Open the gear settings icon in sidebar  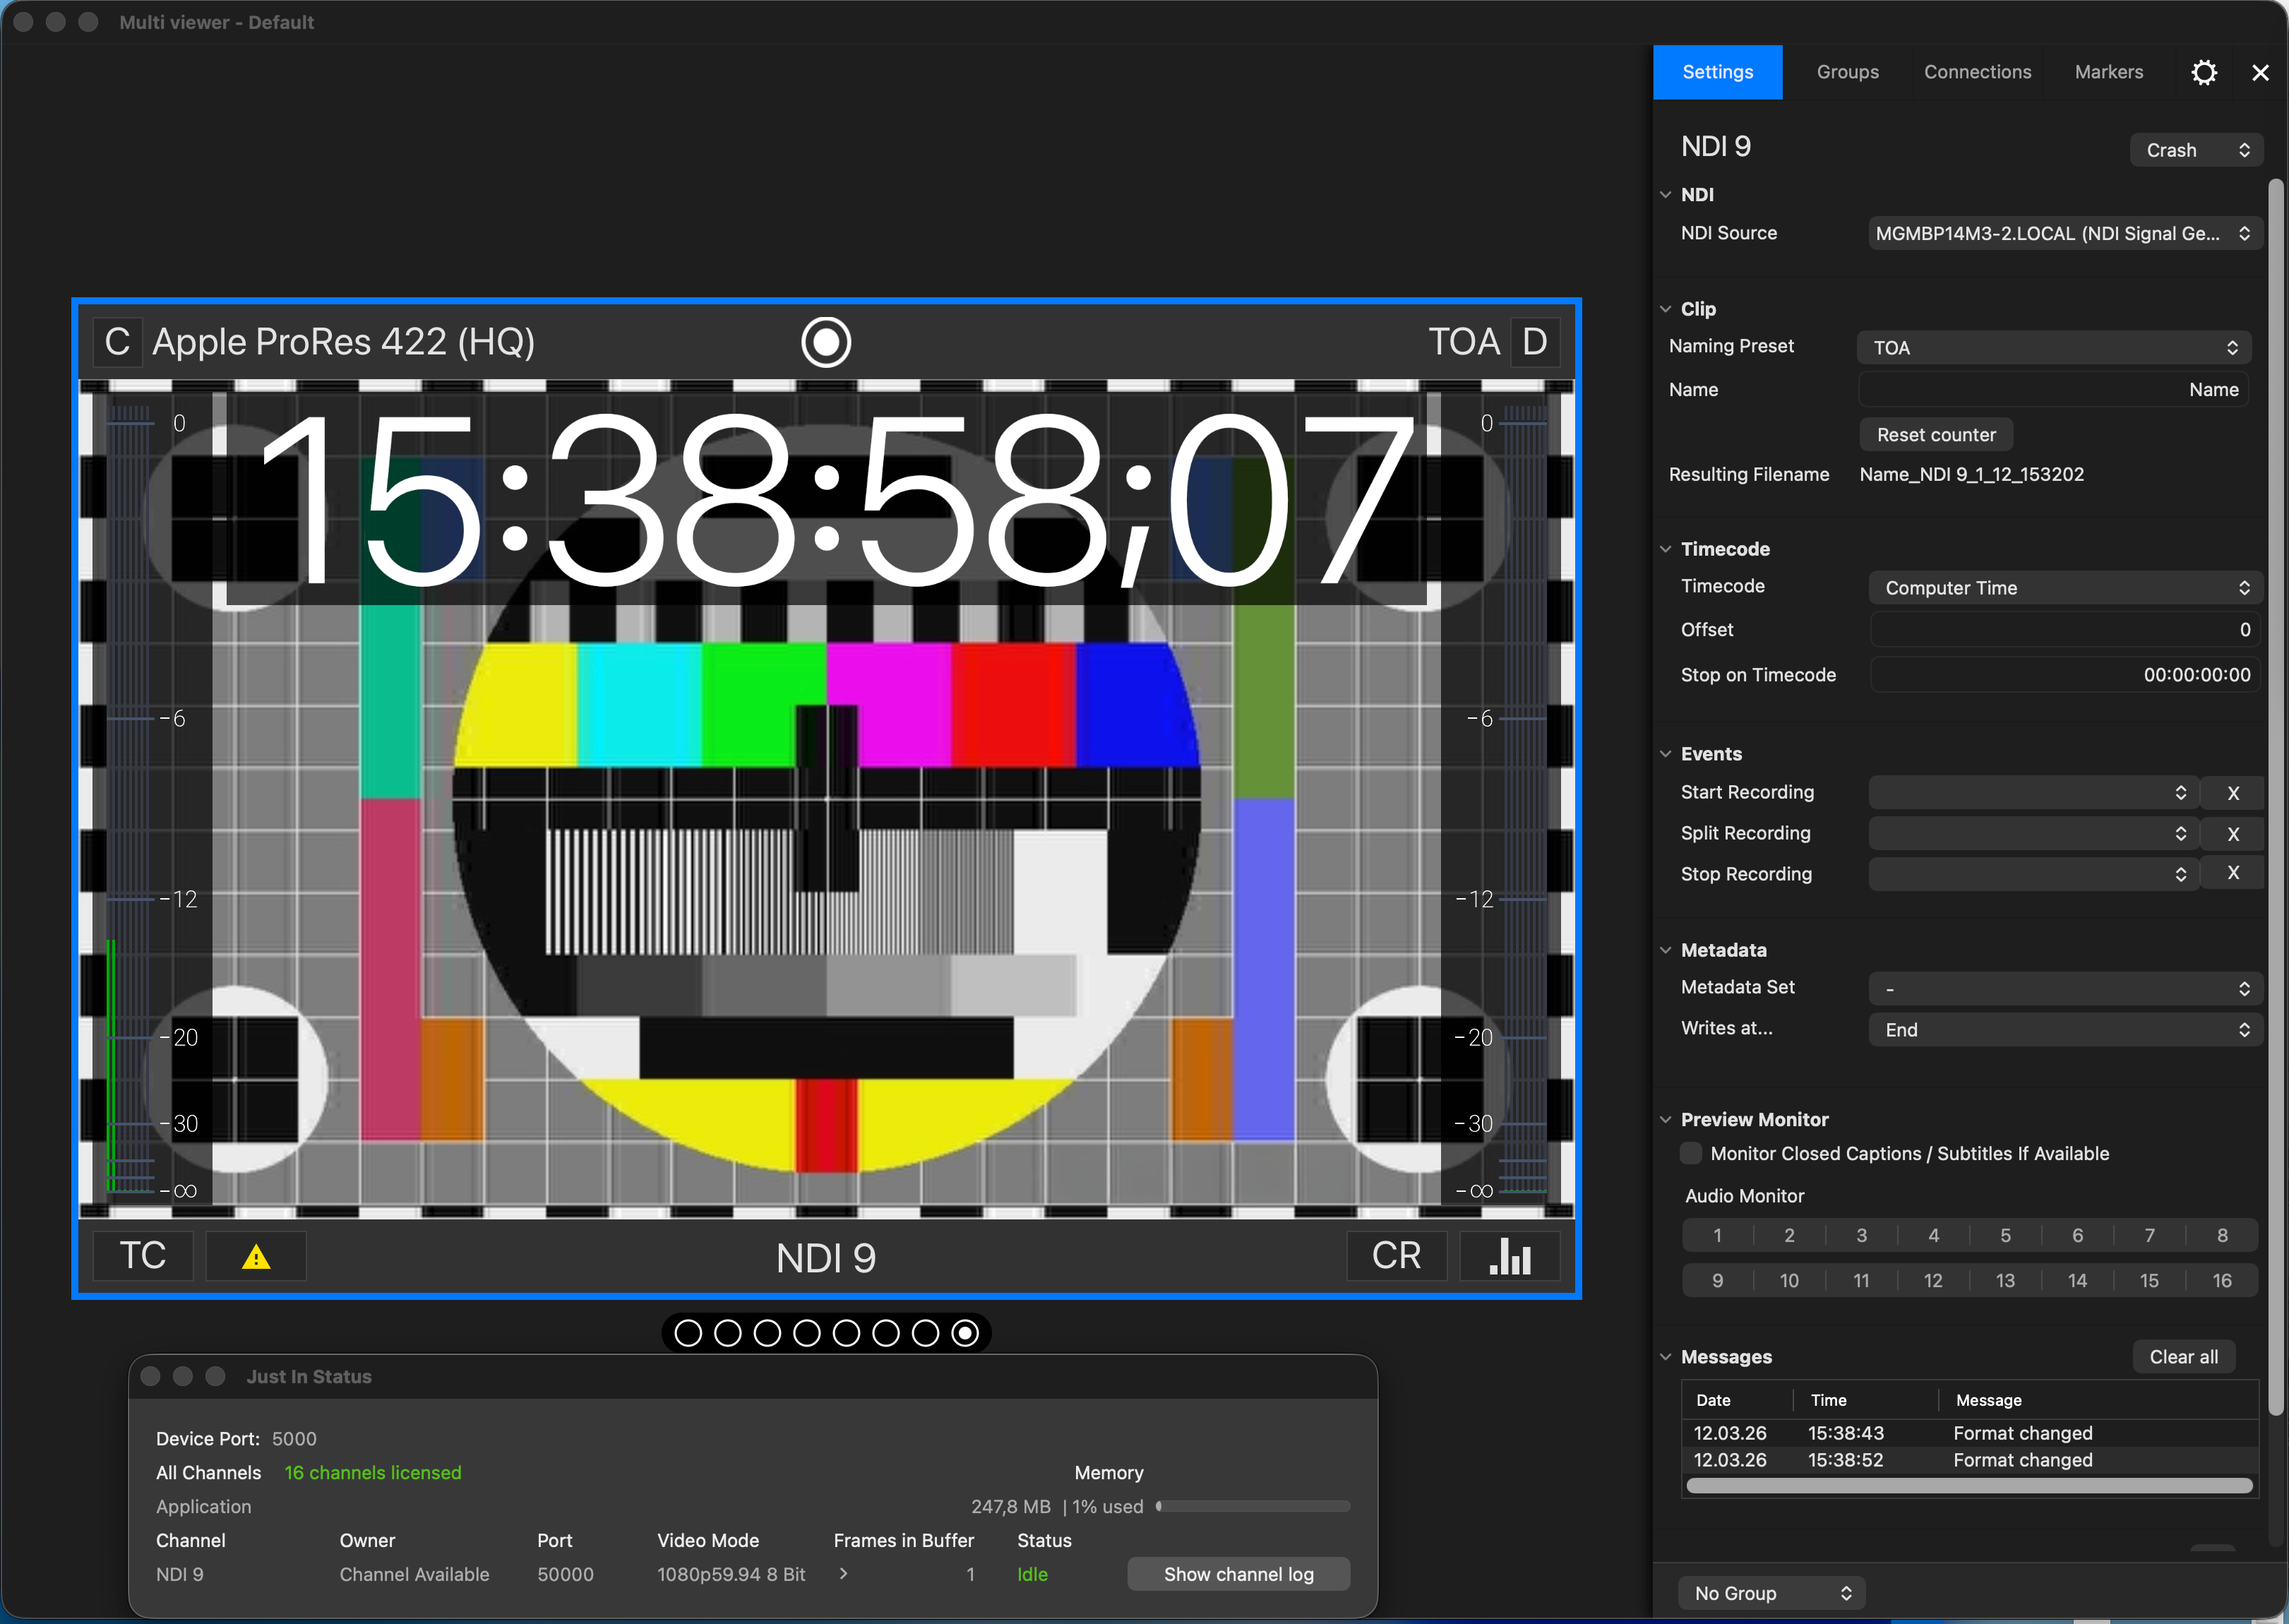point(2203,72)
